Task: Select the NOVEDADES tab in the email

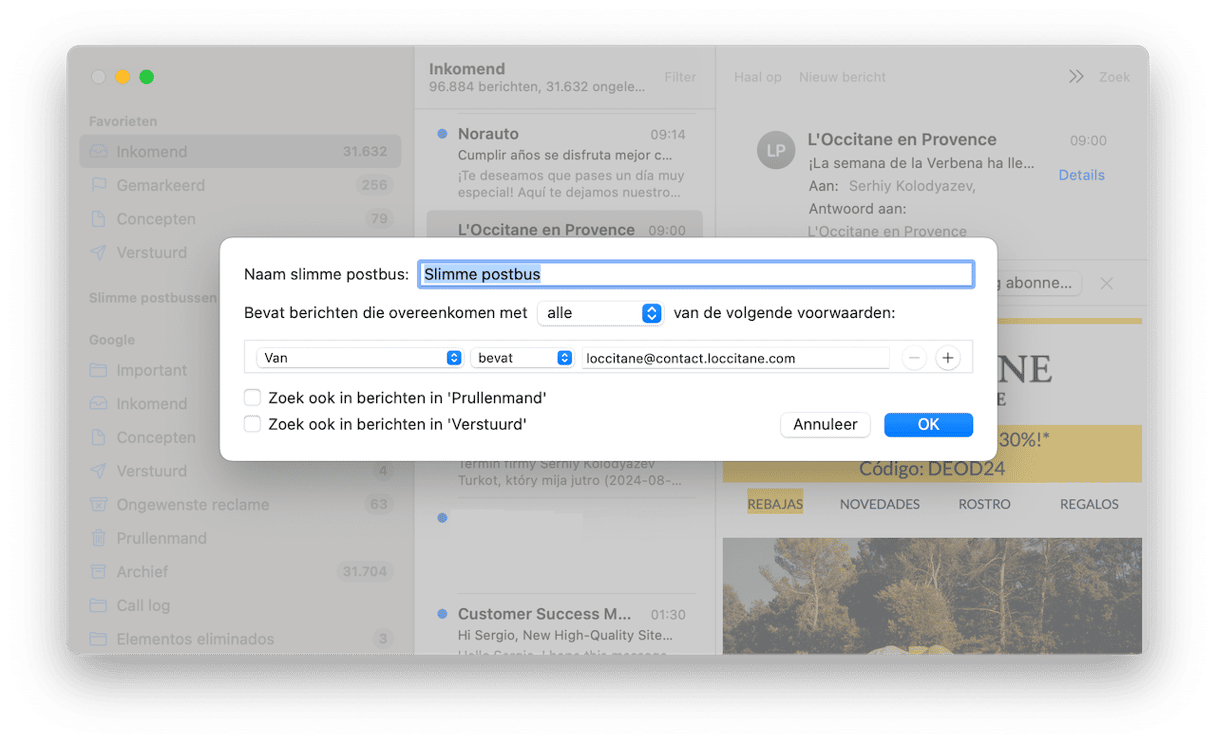Action: click(x=880, y=504)
